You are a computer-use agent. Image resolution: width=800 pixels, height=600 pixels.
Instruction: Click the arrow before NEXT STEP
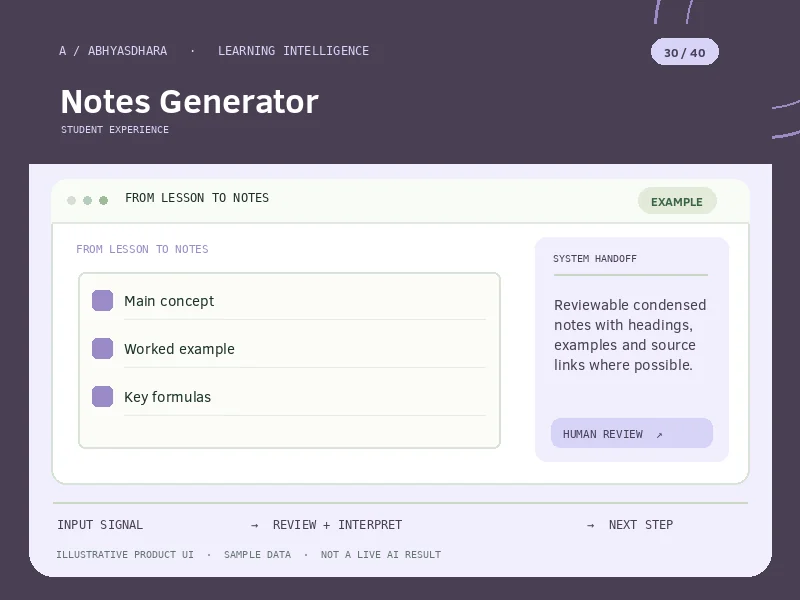click(590, 525)
